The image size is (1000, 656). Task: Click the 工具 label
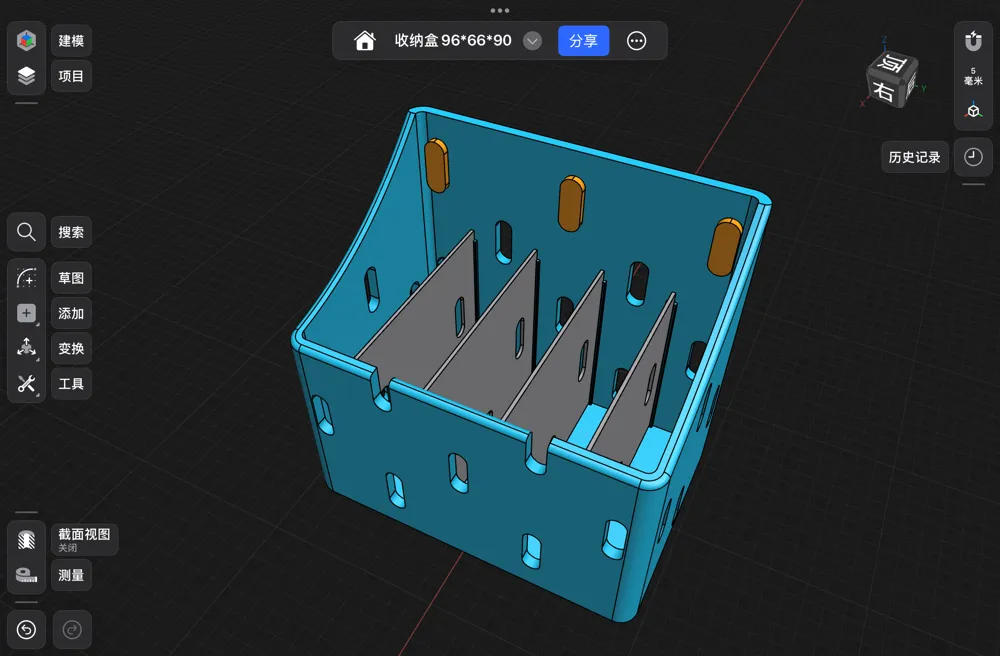pyautogui.click(x=71, y=384)
